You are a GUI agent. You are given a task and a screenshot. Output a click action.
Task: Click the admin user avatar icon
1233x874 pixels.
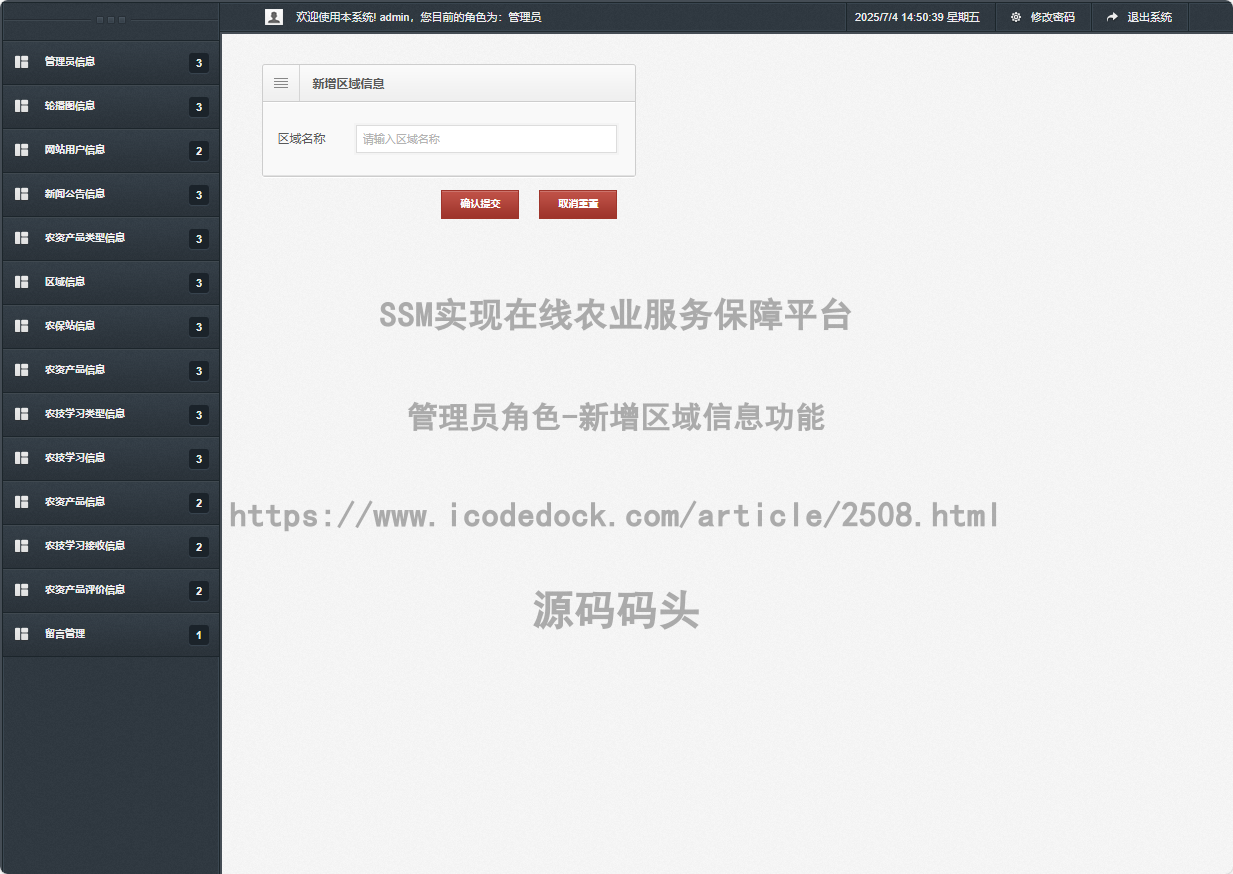pos(273,17)
